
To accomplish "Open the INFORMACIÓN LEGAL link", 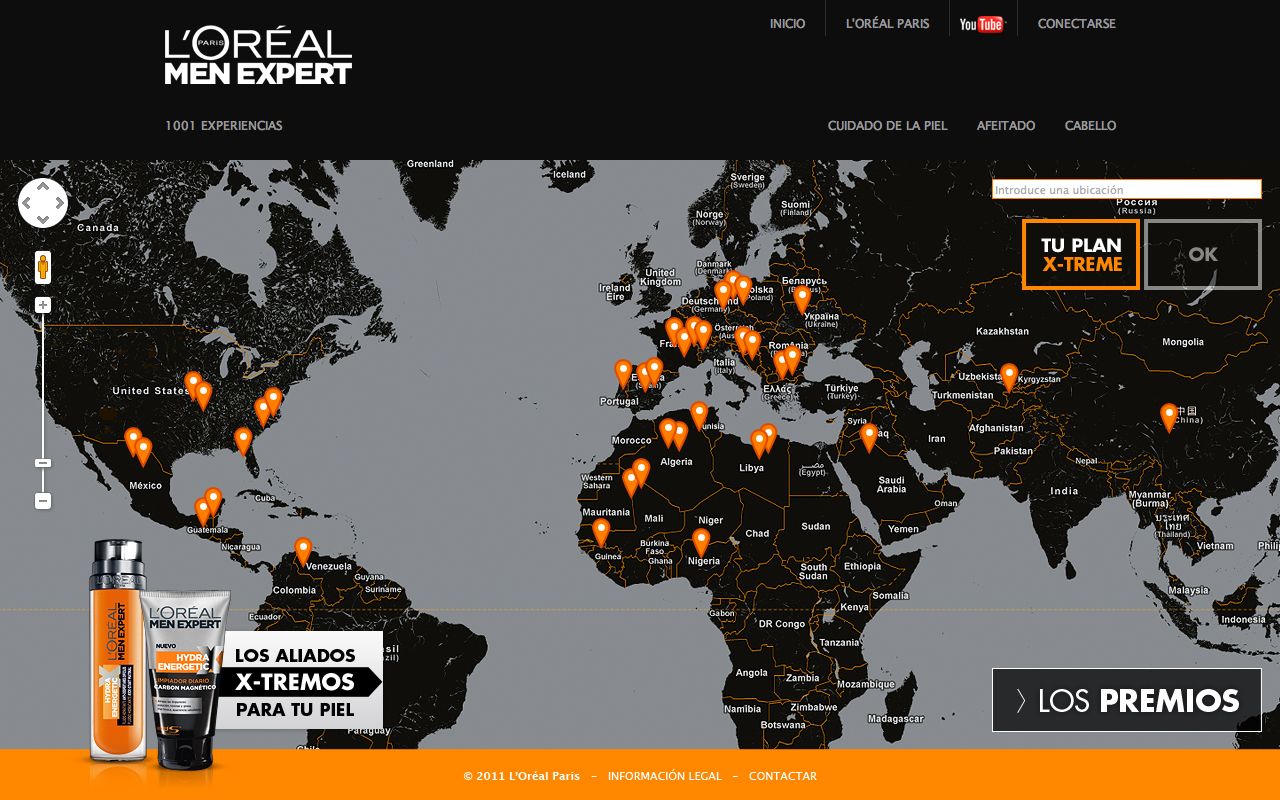I will [x=665, y=776].
